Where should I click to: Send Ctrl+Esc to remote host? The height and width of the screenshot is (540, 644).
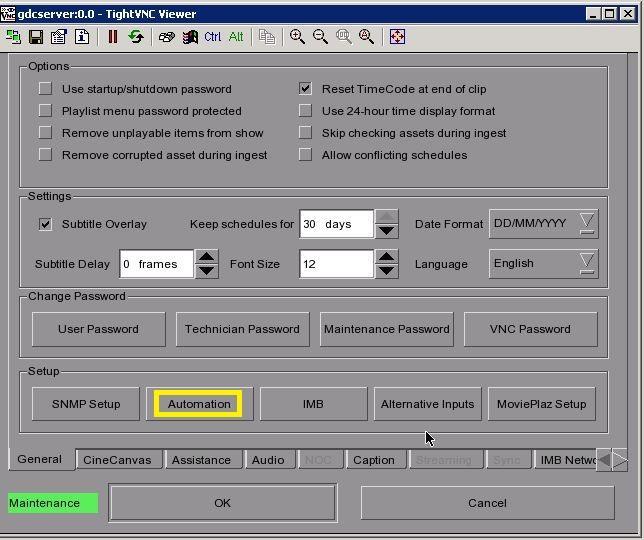[x=190, y=37]
